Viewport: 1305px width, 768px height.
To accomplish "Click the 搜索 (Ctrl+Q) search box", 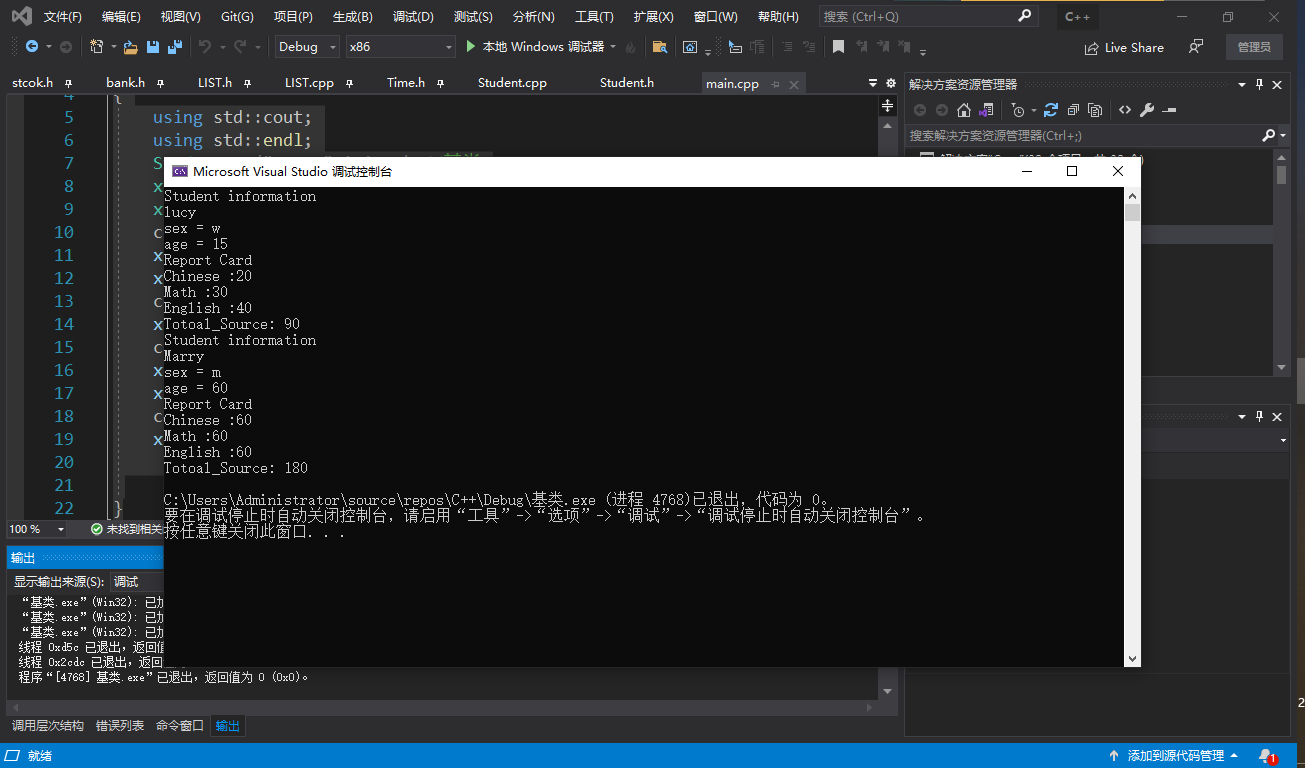I will (928, 17).
